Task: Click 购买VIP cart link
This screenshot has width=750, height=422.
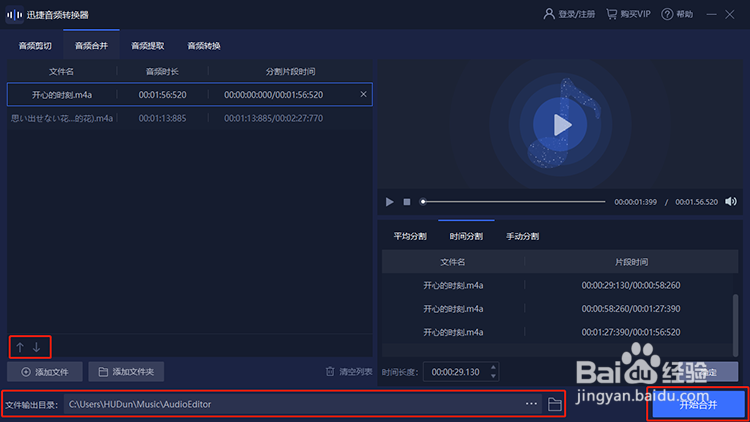Action: (x=629, y=14)
